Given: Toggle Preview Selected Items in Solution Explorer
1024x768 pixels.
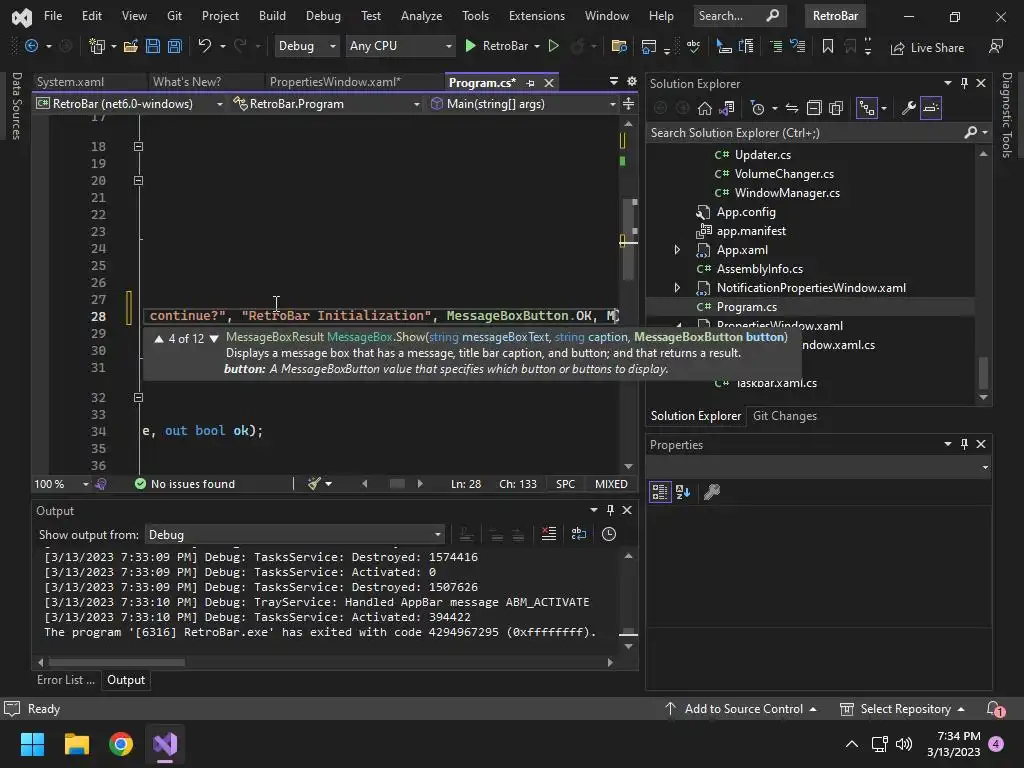Looking at the screenshot, I should (x=931, y=108).
